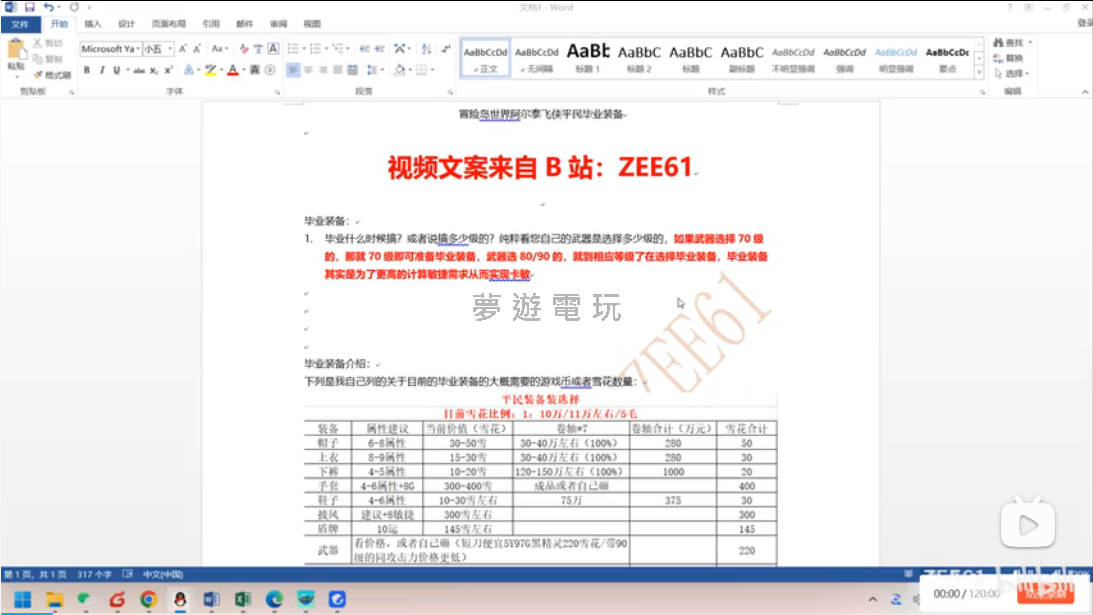Open the Windows Start menu
Image resolution: width=1093 pixels, height=615 pixels.
[22, 600]
